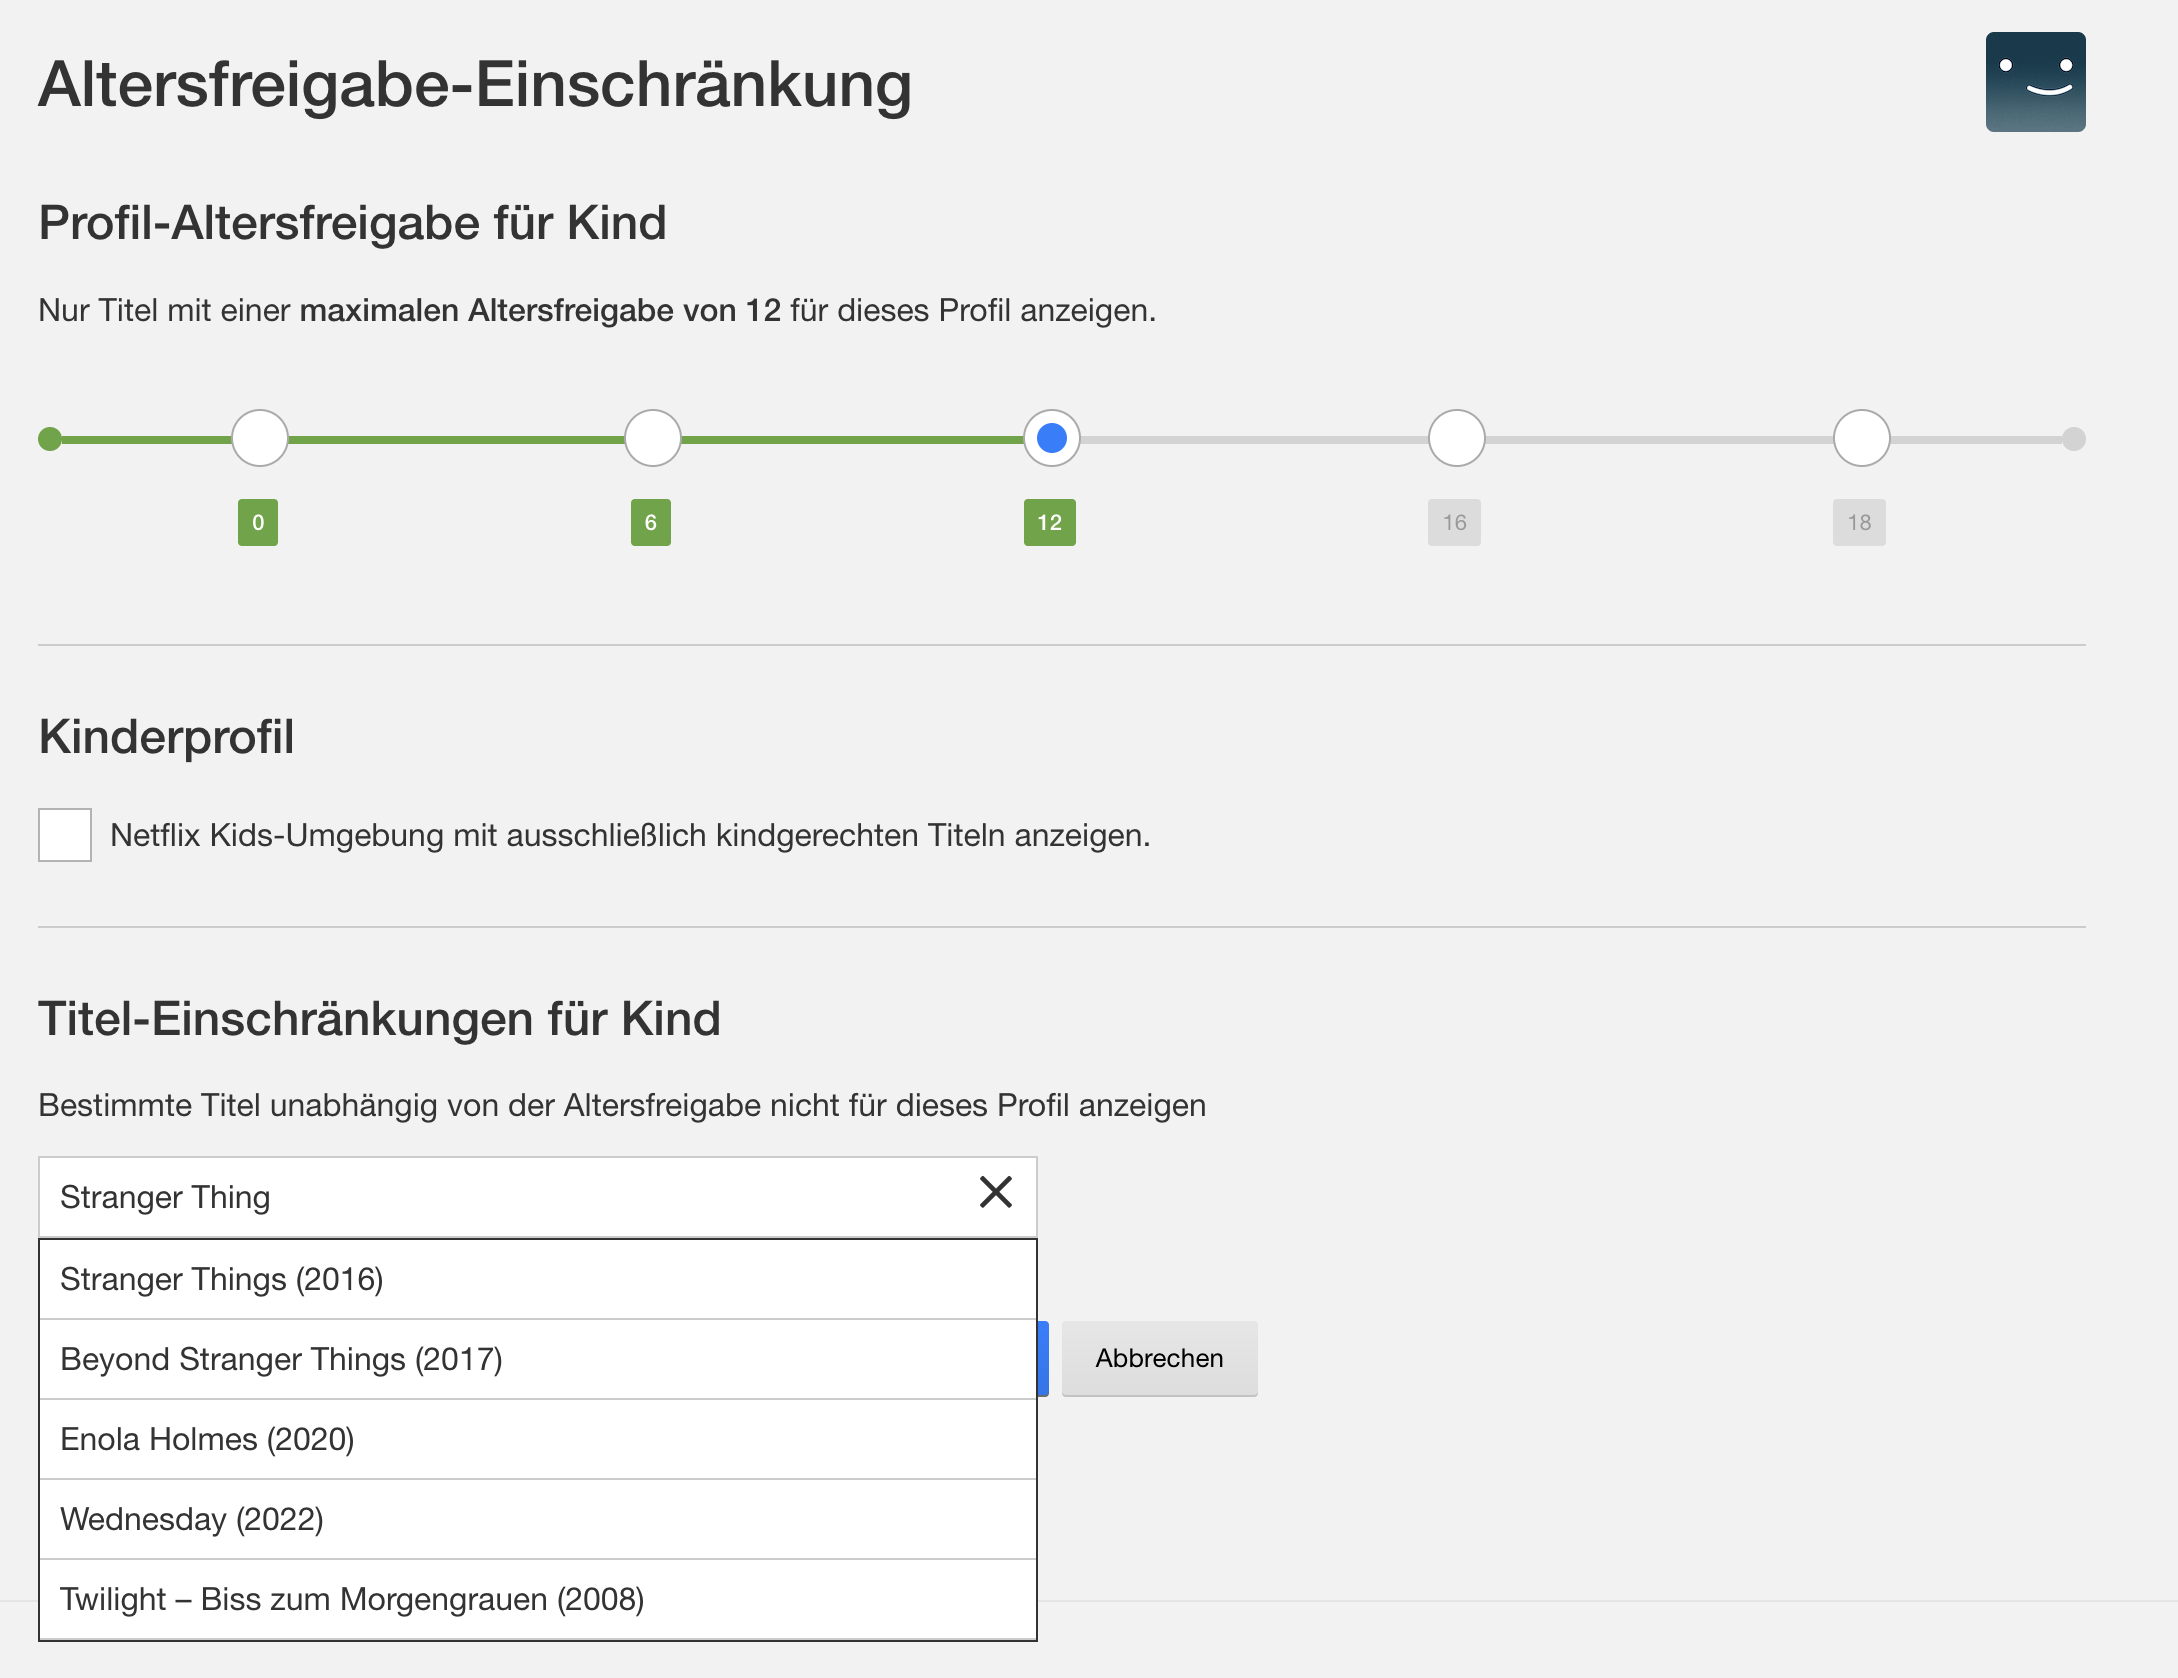Click the 'Profil-Altersfreigabe für Kind' heading
The image size is (2178, 1678).
(352, 223)
